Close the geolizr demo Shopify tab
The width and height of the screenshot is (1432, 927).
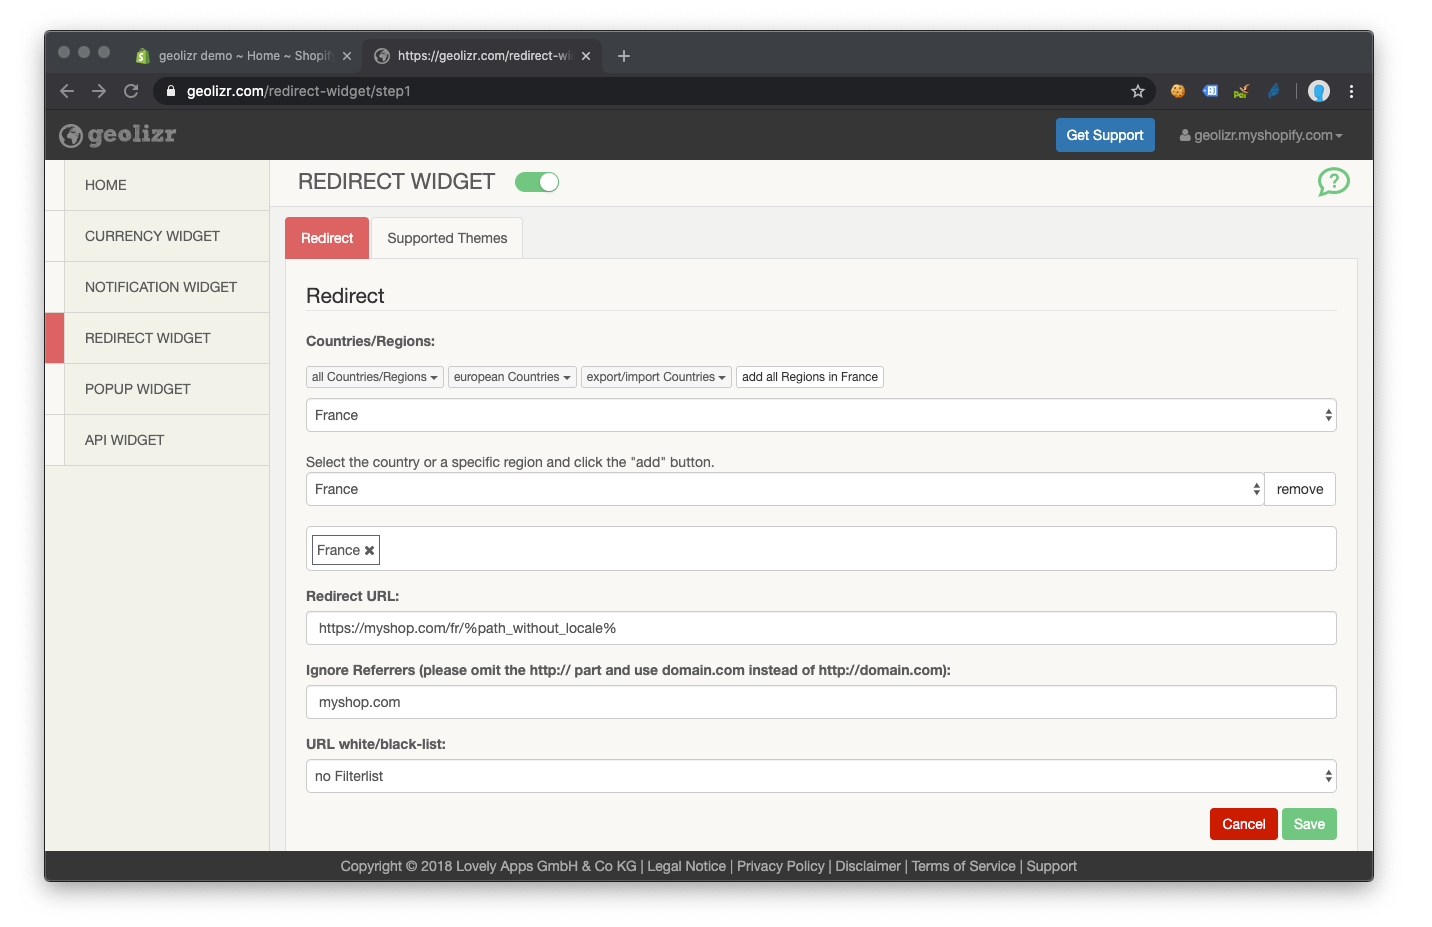(x=347, y=56)
